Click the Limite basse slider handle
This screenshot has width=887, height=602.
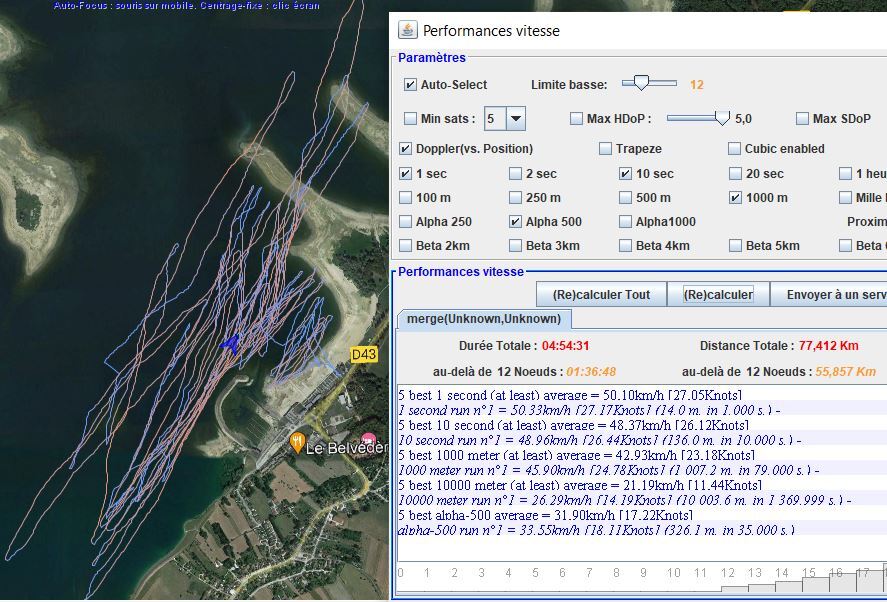pyautogui.click(x=641, y=83)
